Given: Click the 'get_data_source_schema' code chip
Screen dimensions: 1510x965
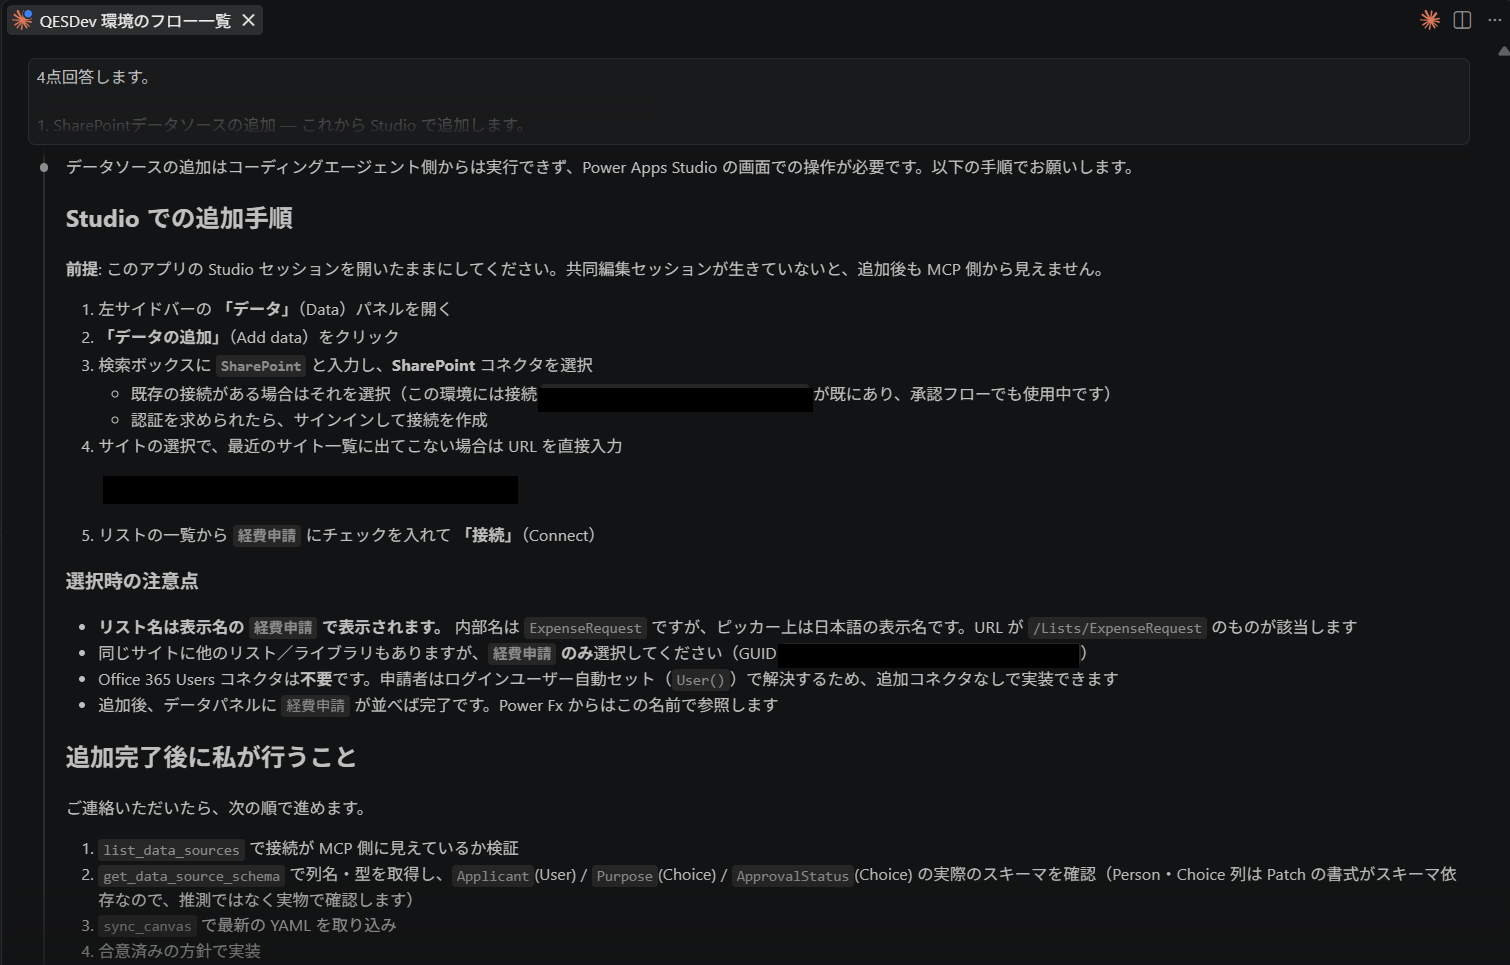Looking at the screenshot, I should (192, 876).
